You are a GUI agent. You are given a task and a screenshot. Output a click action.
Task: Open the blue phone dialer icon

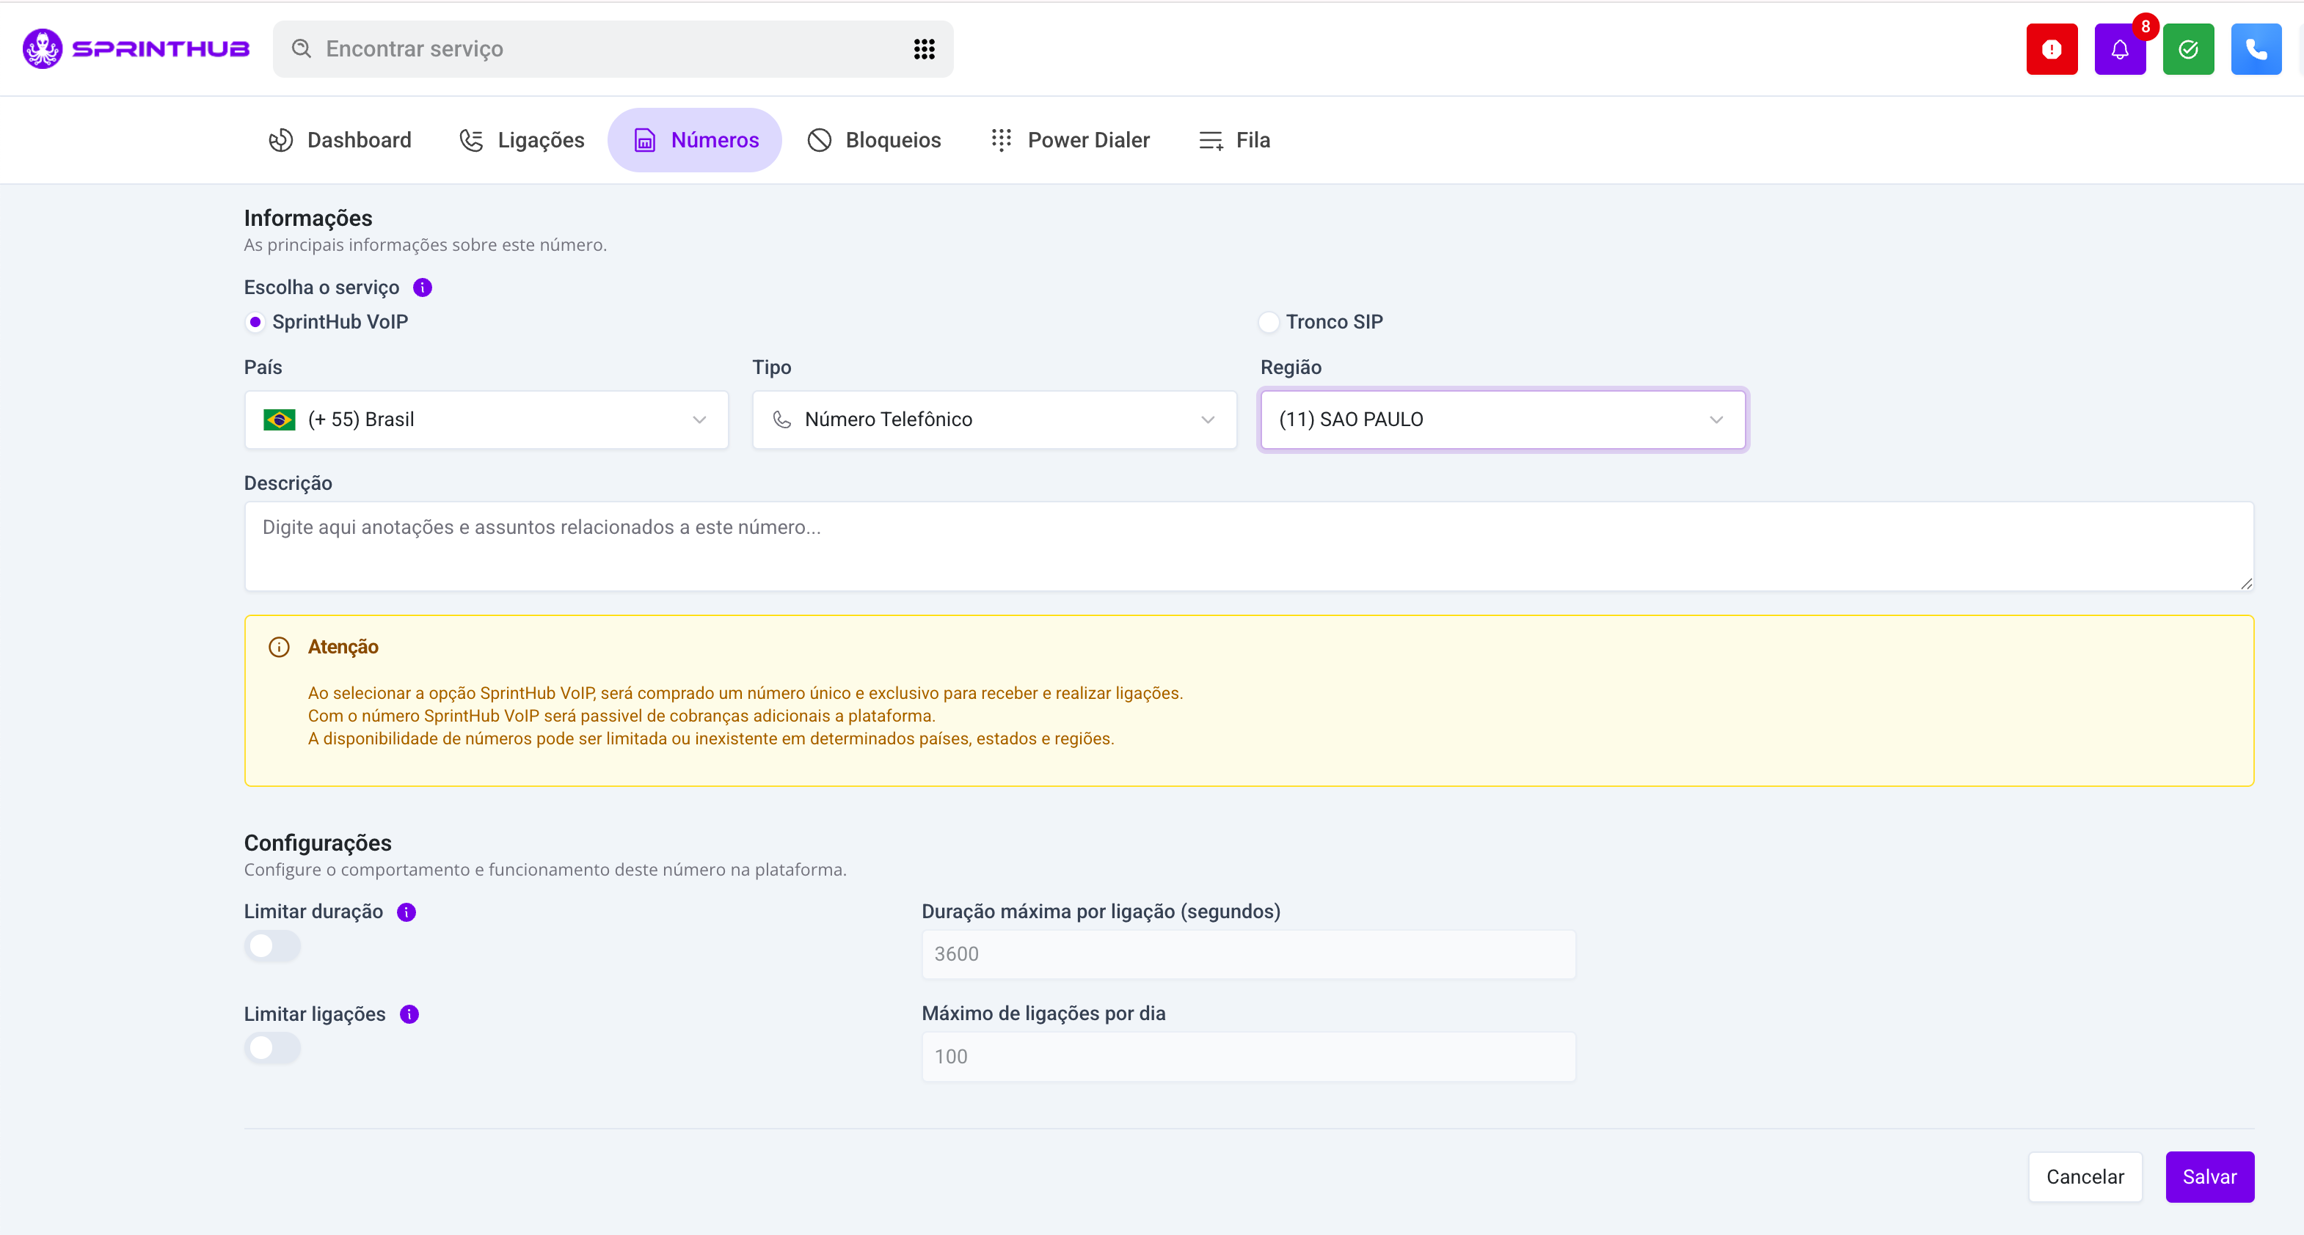(x=2256, y=49)
